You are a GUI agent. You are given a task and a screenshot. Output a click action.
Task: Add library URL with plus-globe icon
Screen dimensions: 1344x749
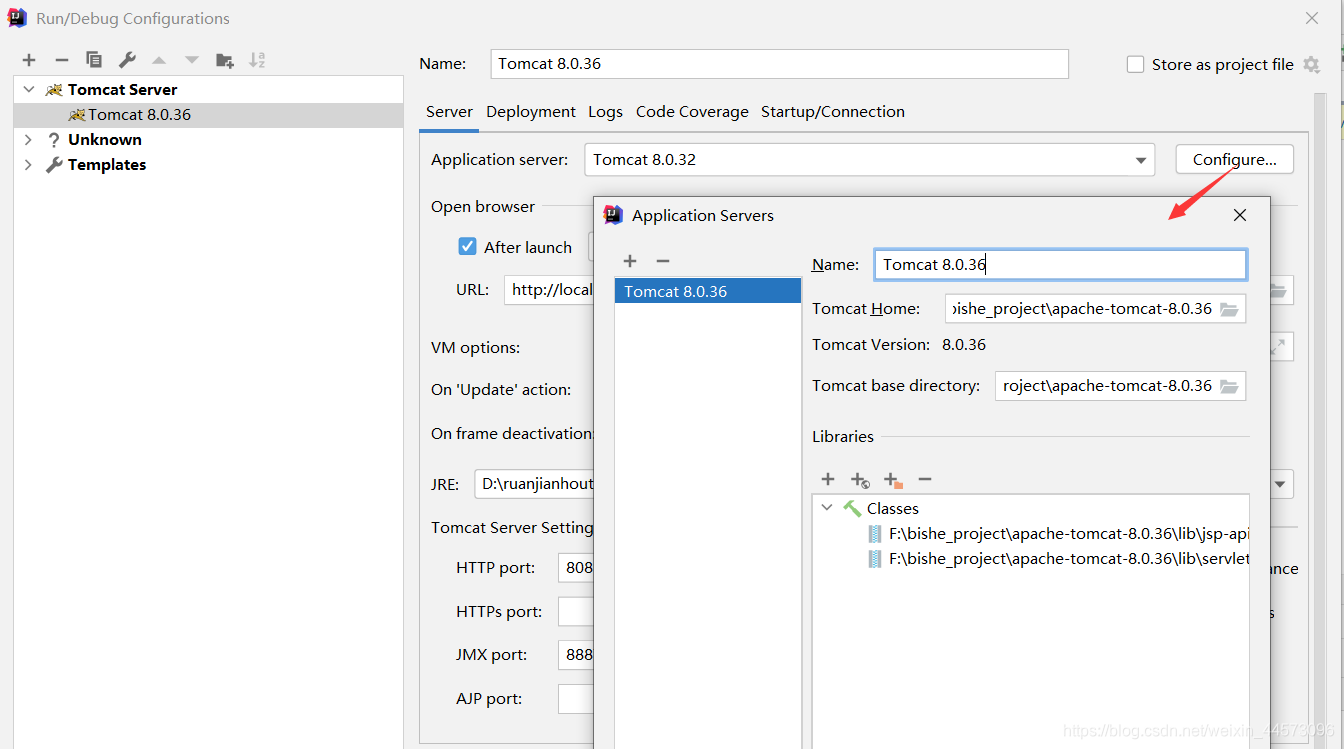pyautogui.click(x=860, y=481)
